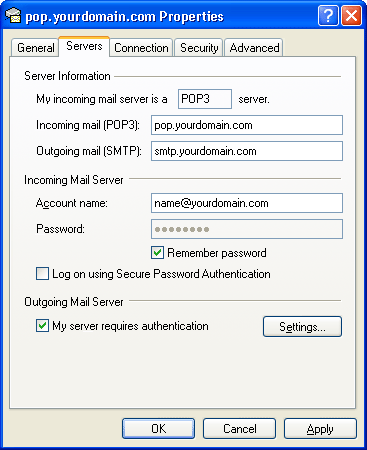Toggle the Remember password checkbox
This screenshot has height=450, width=367.
pyautogui.click(x=157, y=253)
